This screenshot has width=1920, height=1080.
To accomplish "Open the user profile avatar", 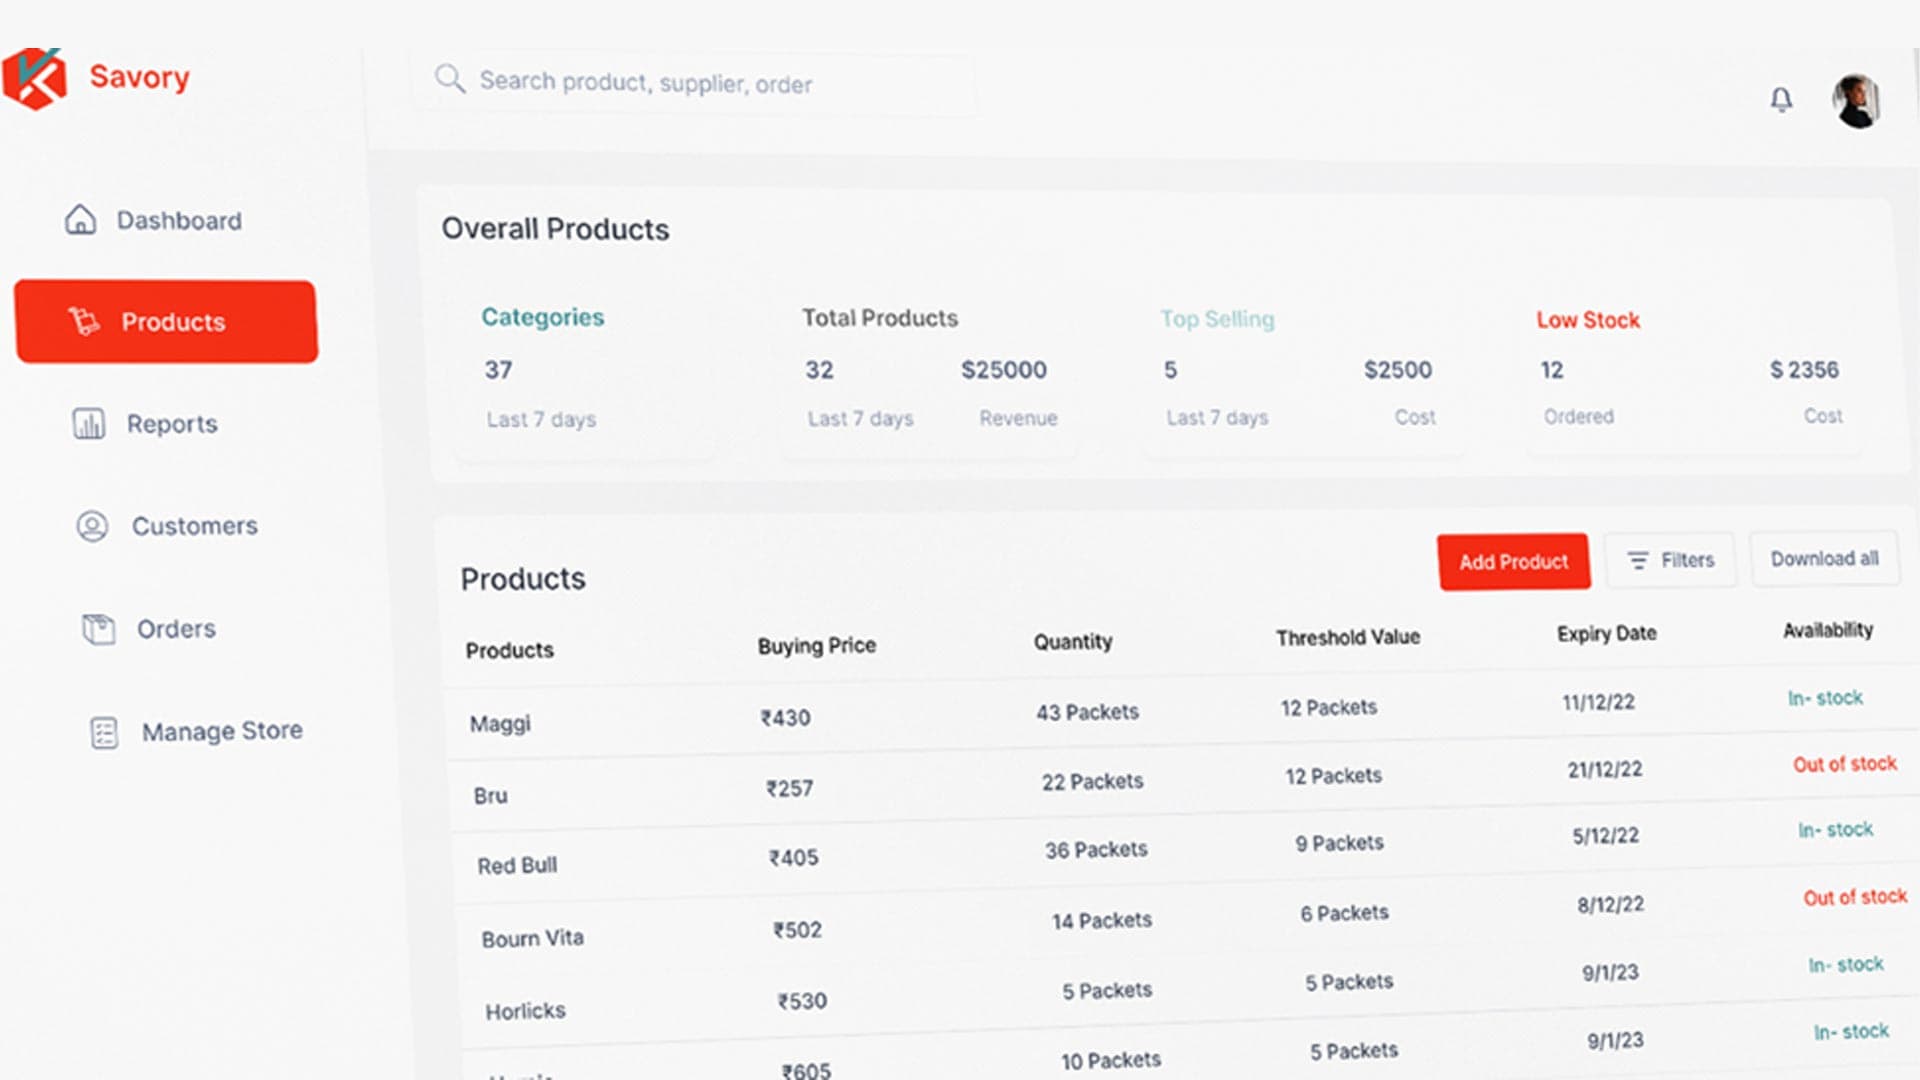I will coord(1857,101).
